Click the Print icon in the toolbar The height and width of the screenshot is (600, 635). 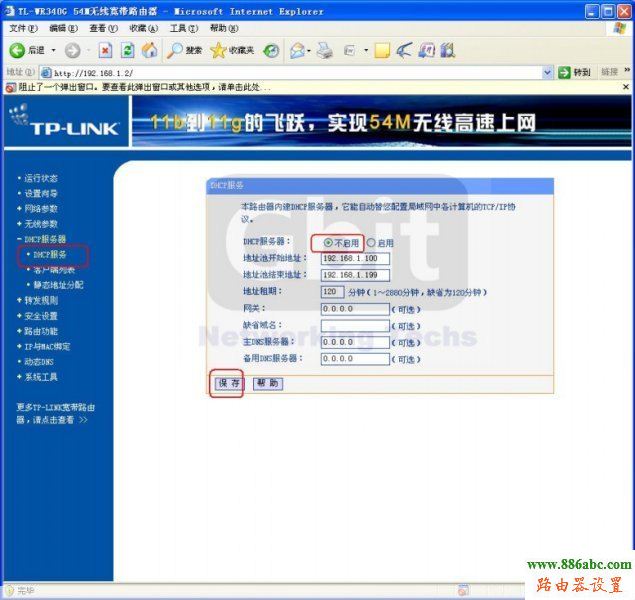pyautogui.click(x=325, y=50)
